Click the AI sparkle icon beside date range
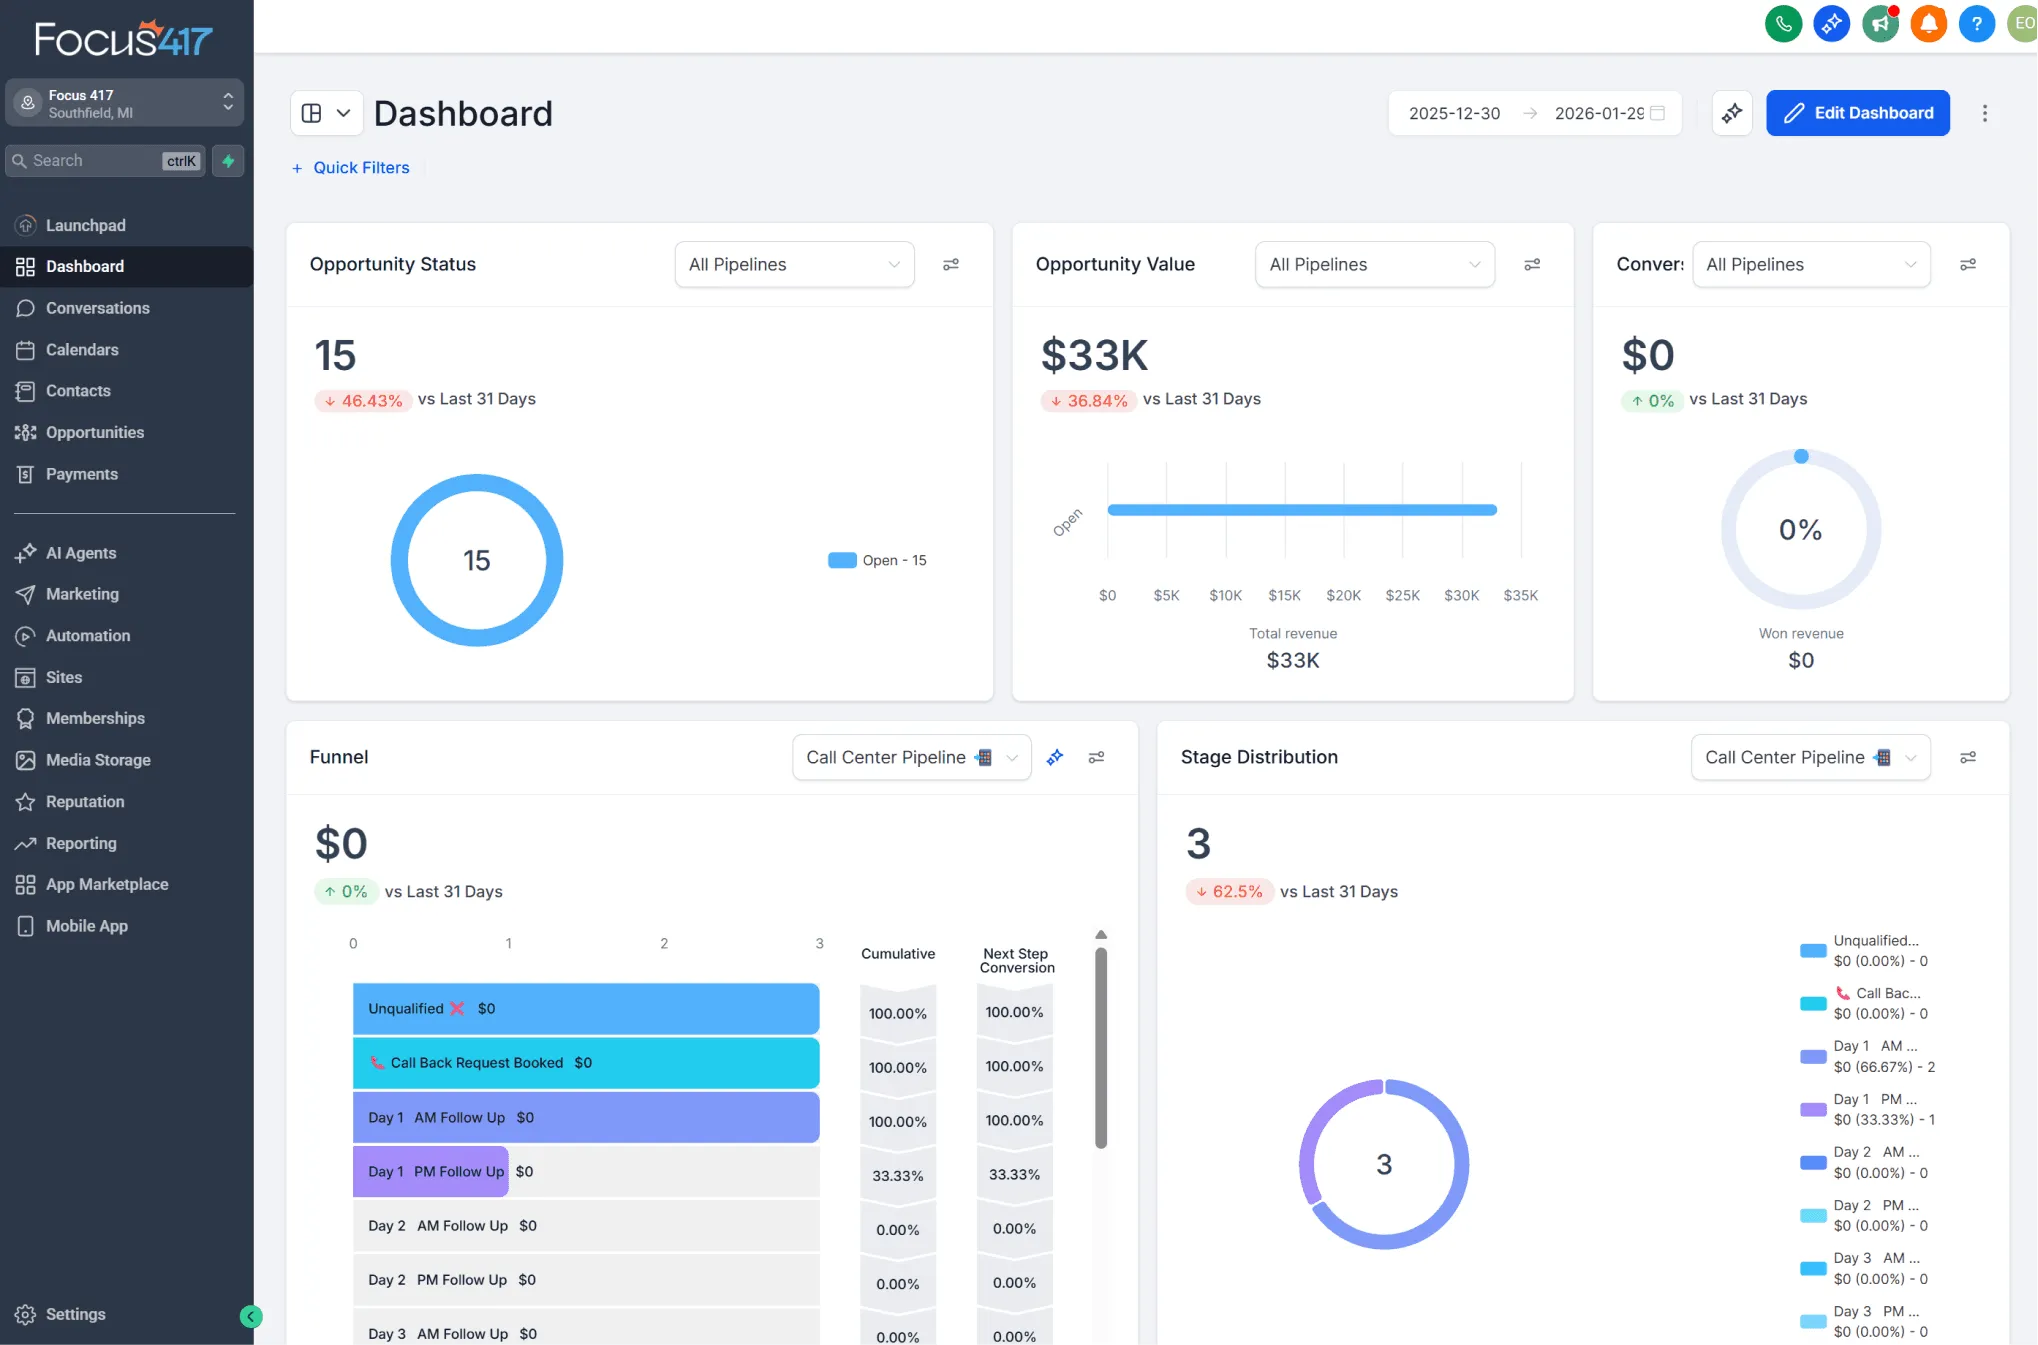Image resolution: width=2038 pixels, height=1345 pixels. tap(1732, 113)
